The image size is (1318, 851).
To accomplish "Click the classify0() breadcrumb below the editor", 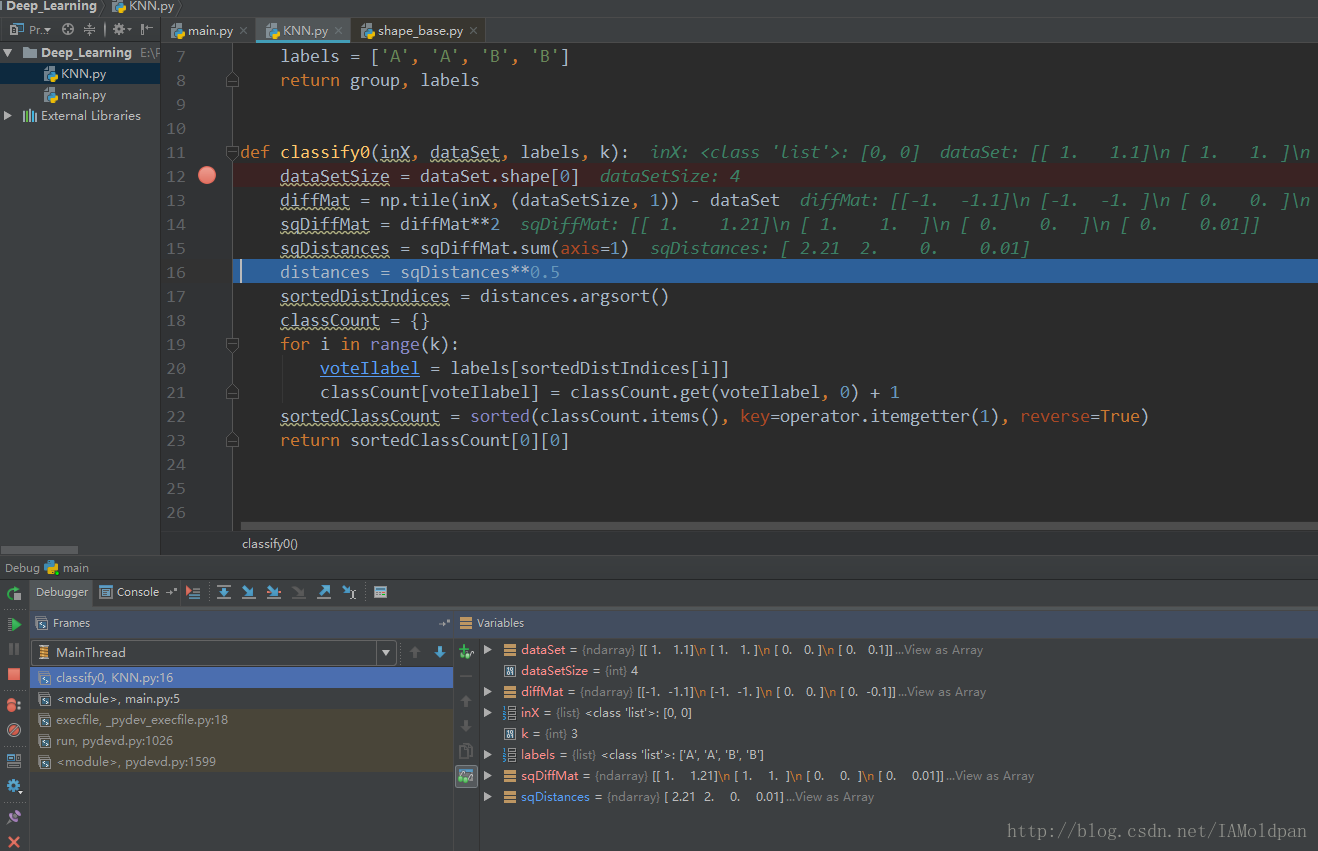I will (270, 544).
